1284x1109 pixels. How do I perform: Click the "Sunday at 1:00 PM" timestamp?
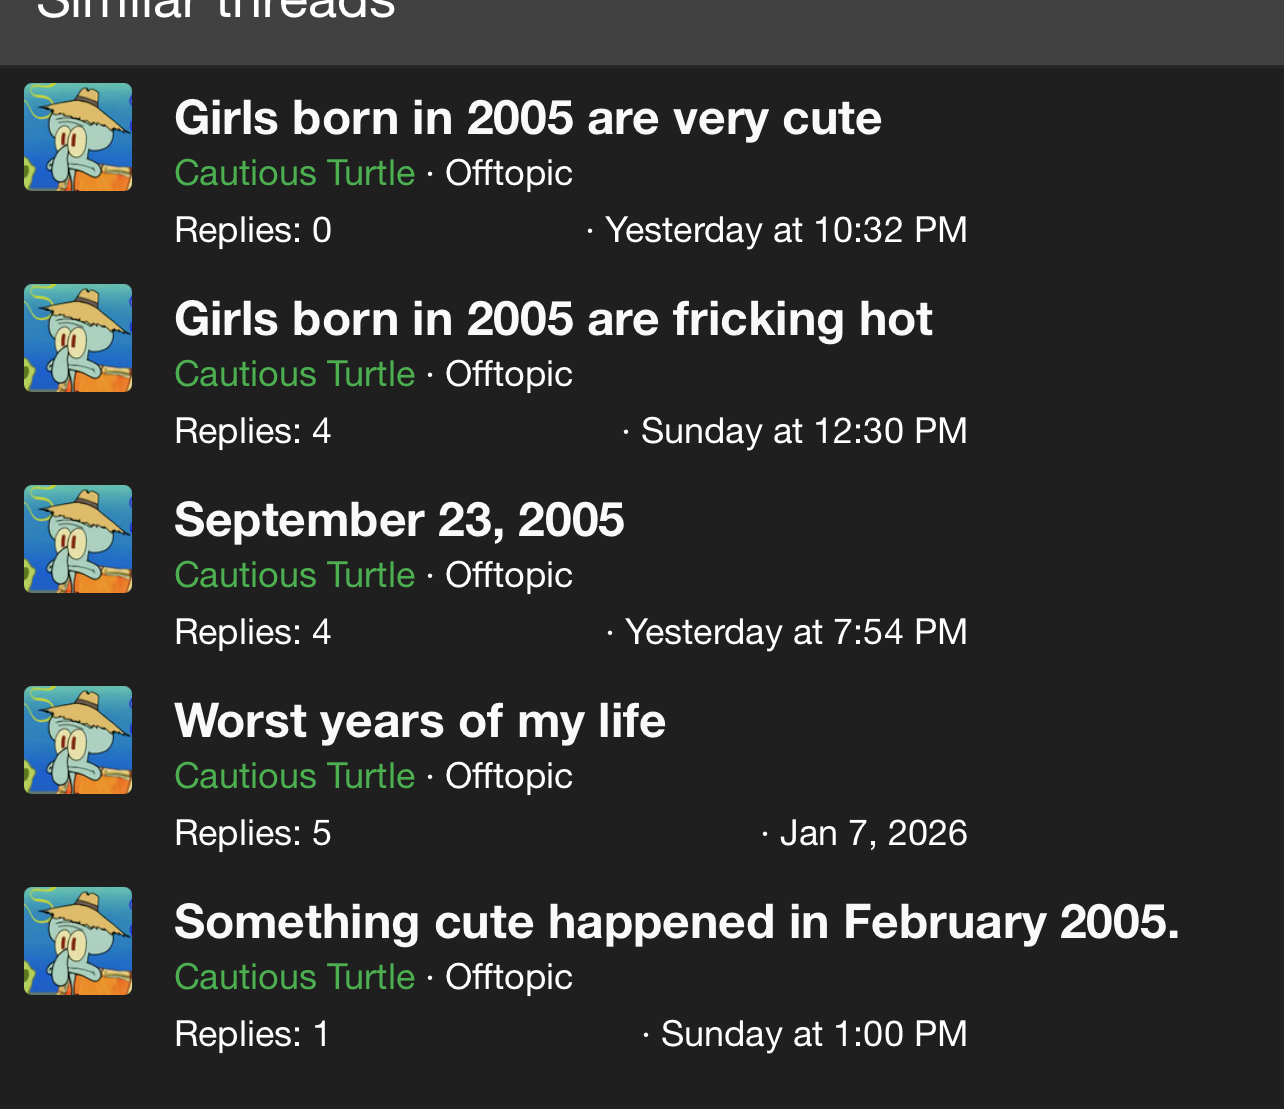[x=813, y=1034]
